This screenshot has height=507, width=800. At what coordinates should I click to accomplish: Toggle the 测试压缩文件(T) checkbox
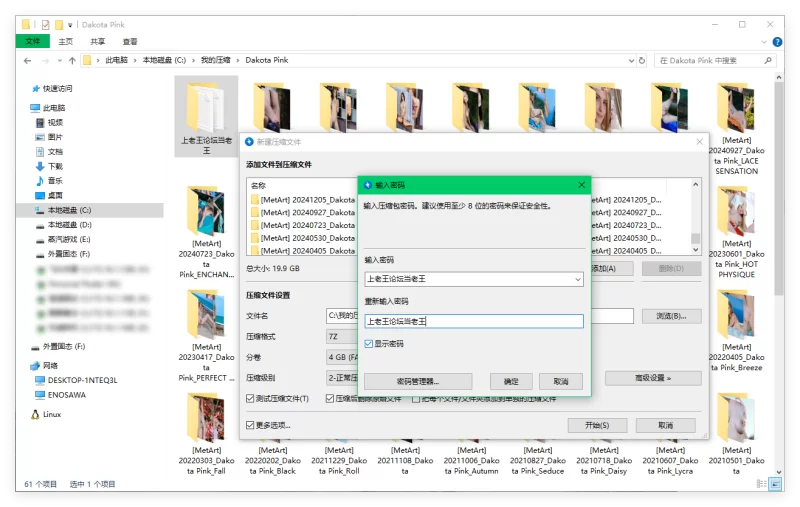250,398
